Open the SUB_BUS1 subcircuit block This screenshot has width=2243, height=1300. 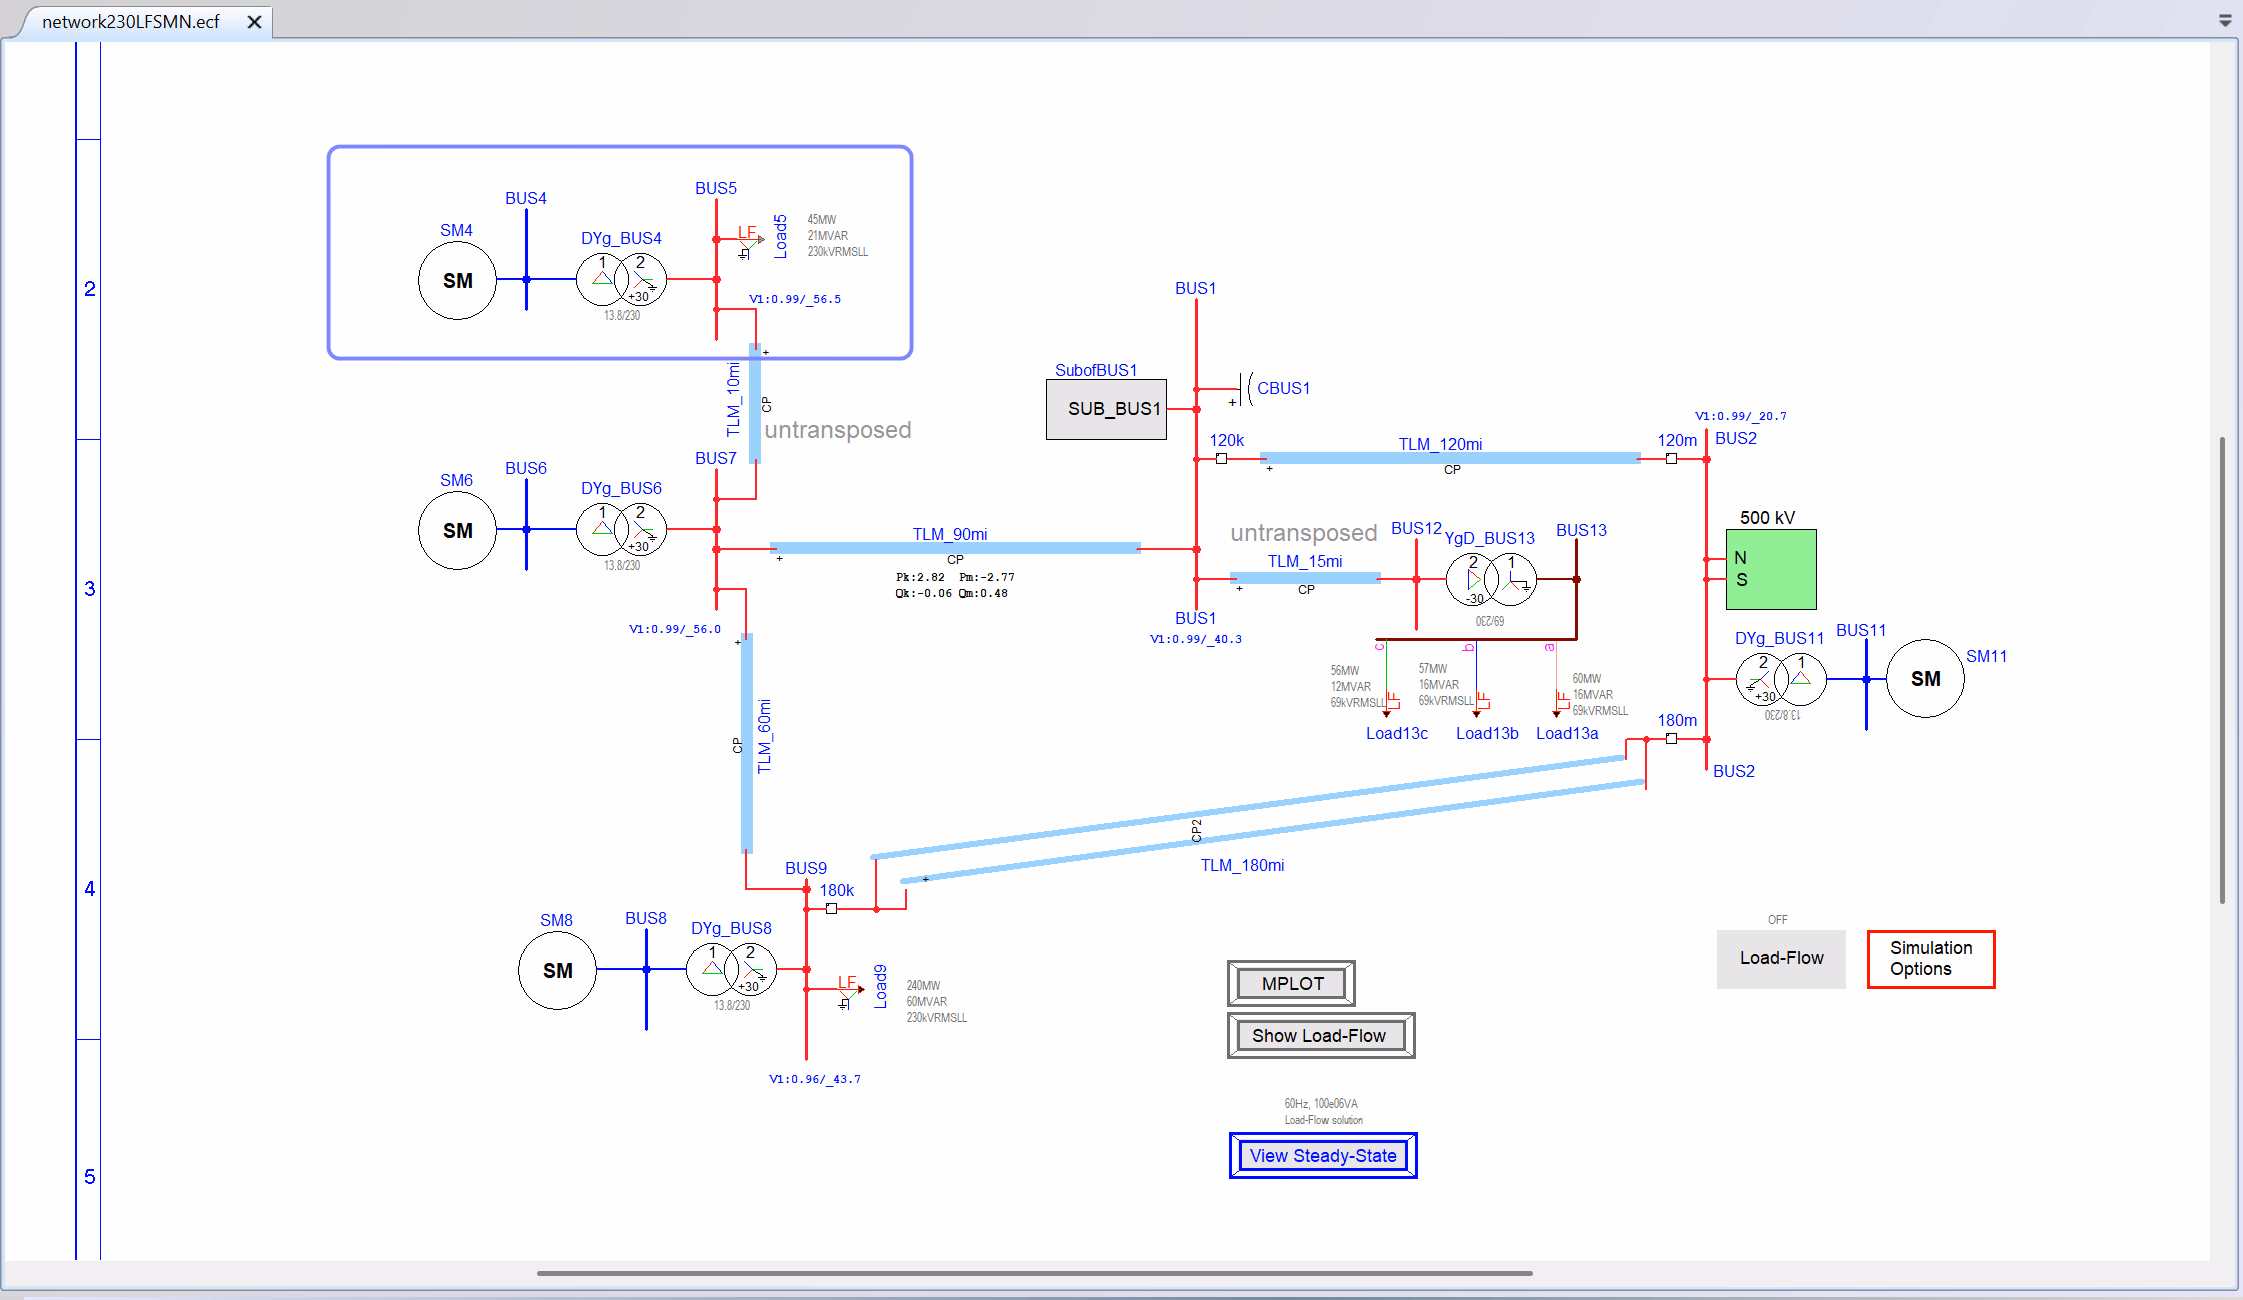(1106, 409)
